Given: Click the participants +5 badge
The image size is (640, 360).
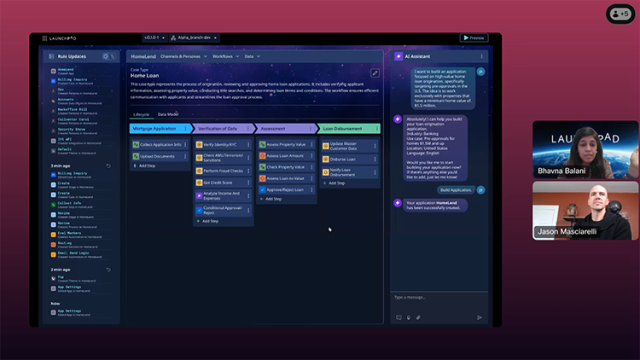Looking at the screenshot, I should click(x=620, y=14).
